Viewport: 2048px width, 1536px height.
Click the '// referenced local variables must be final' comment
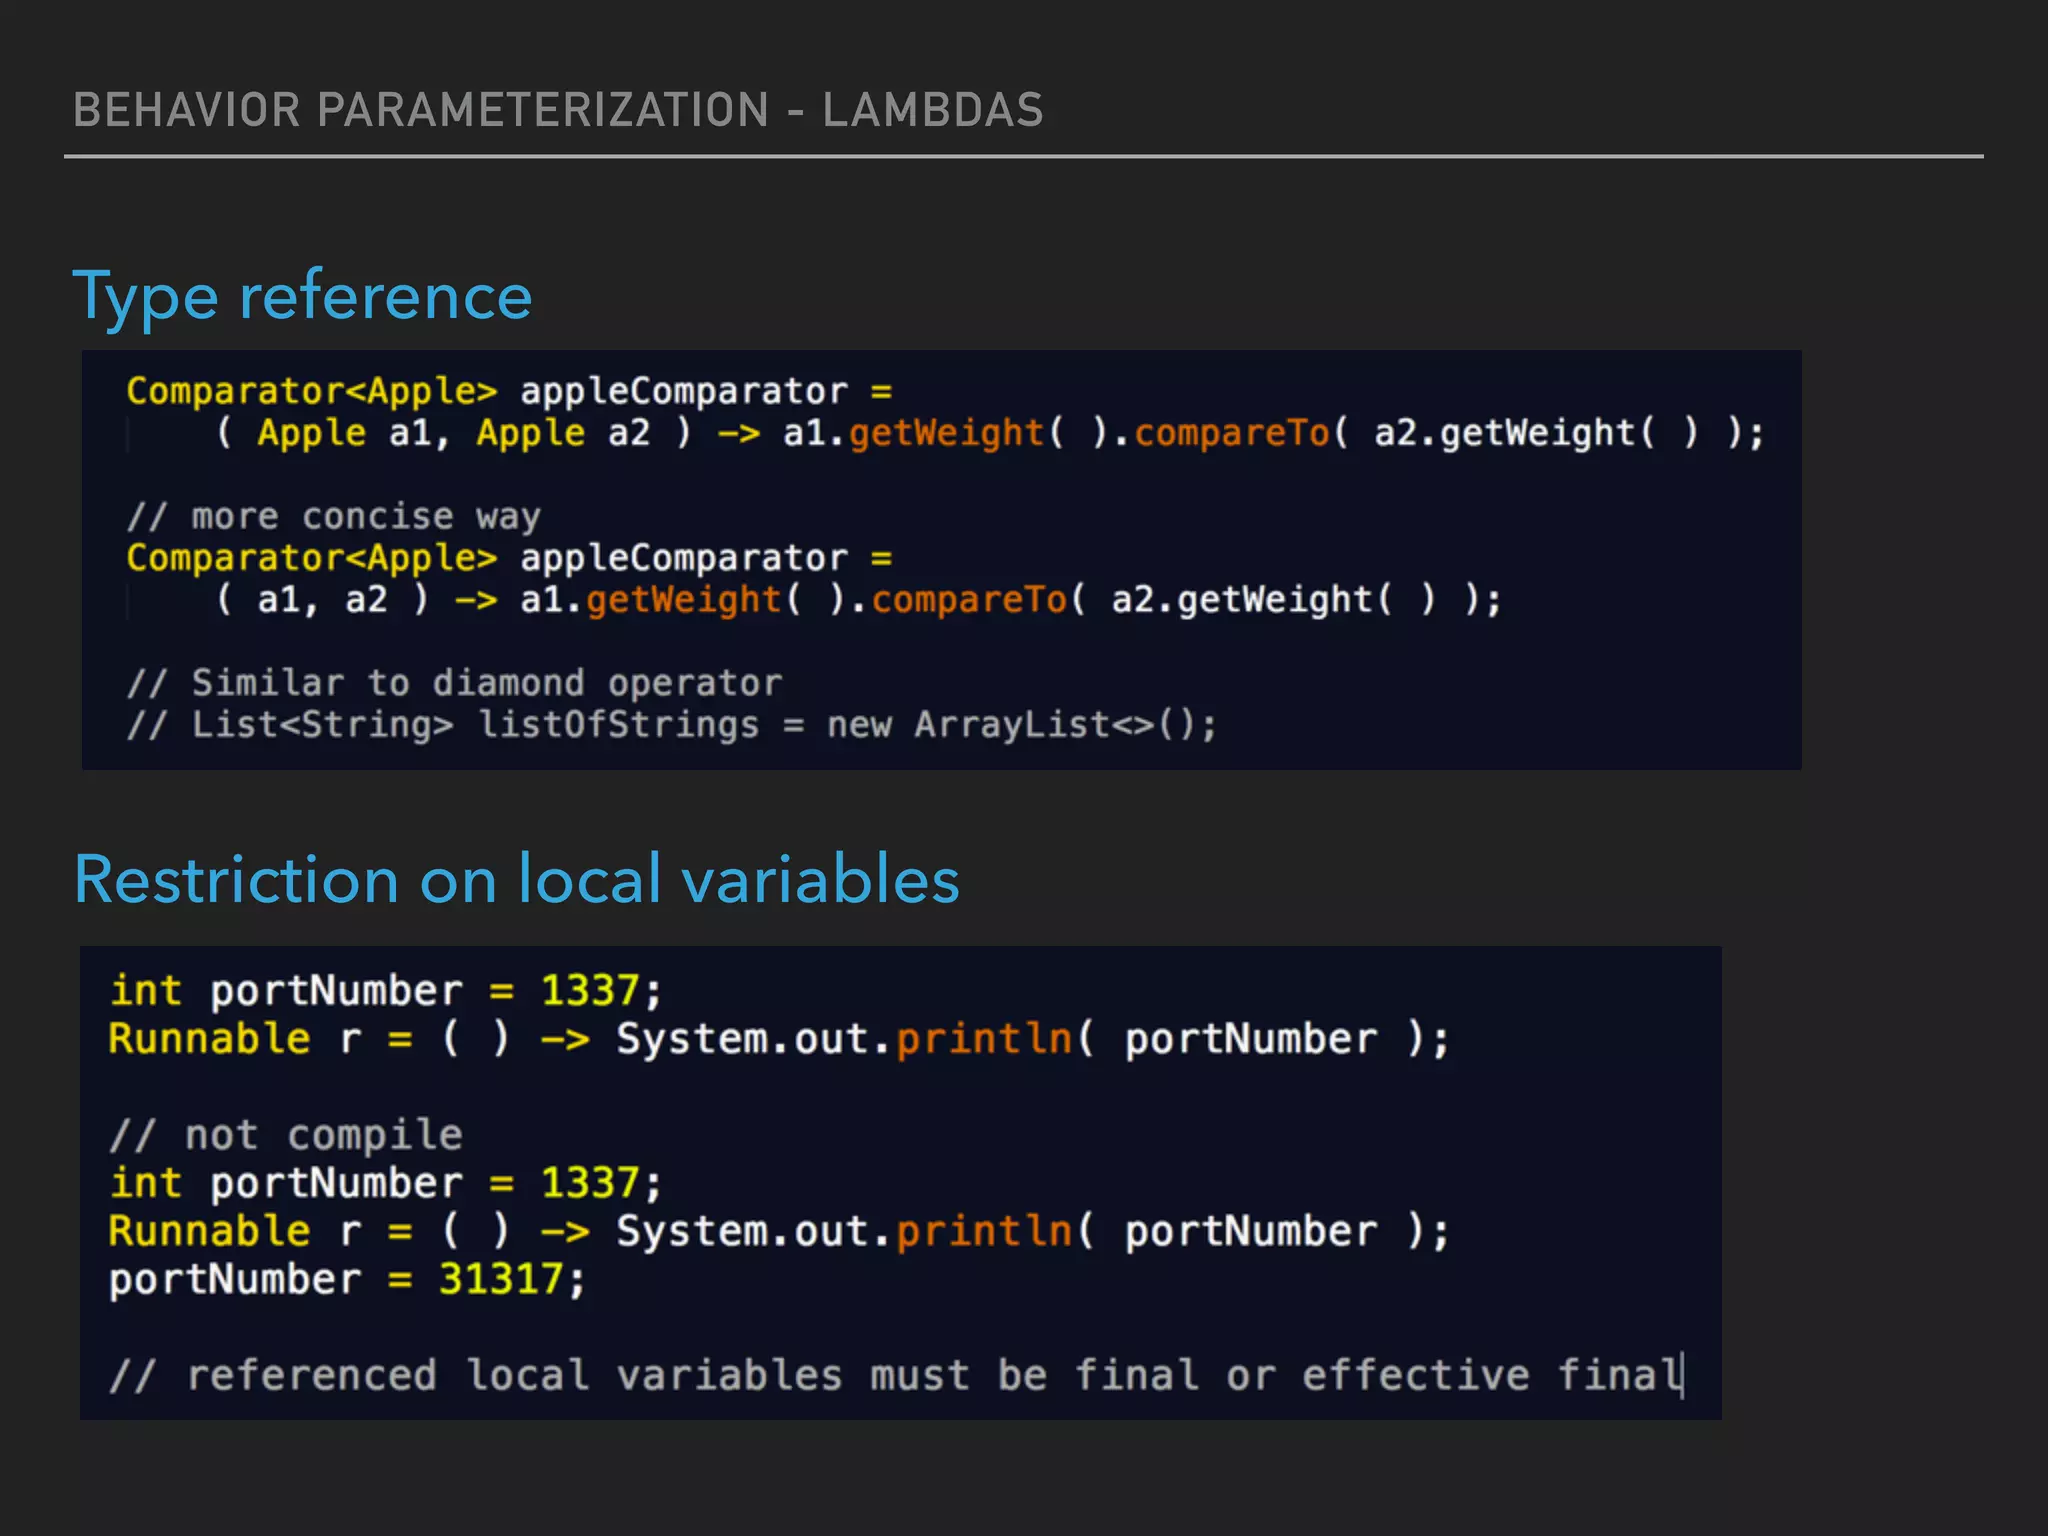pos(897,1375)
